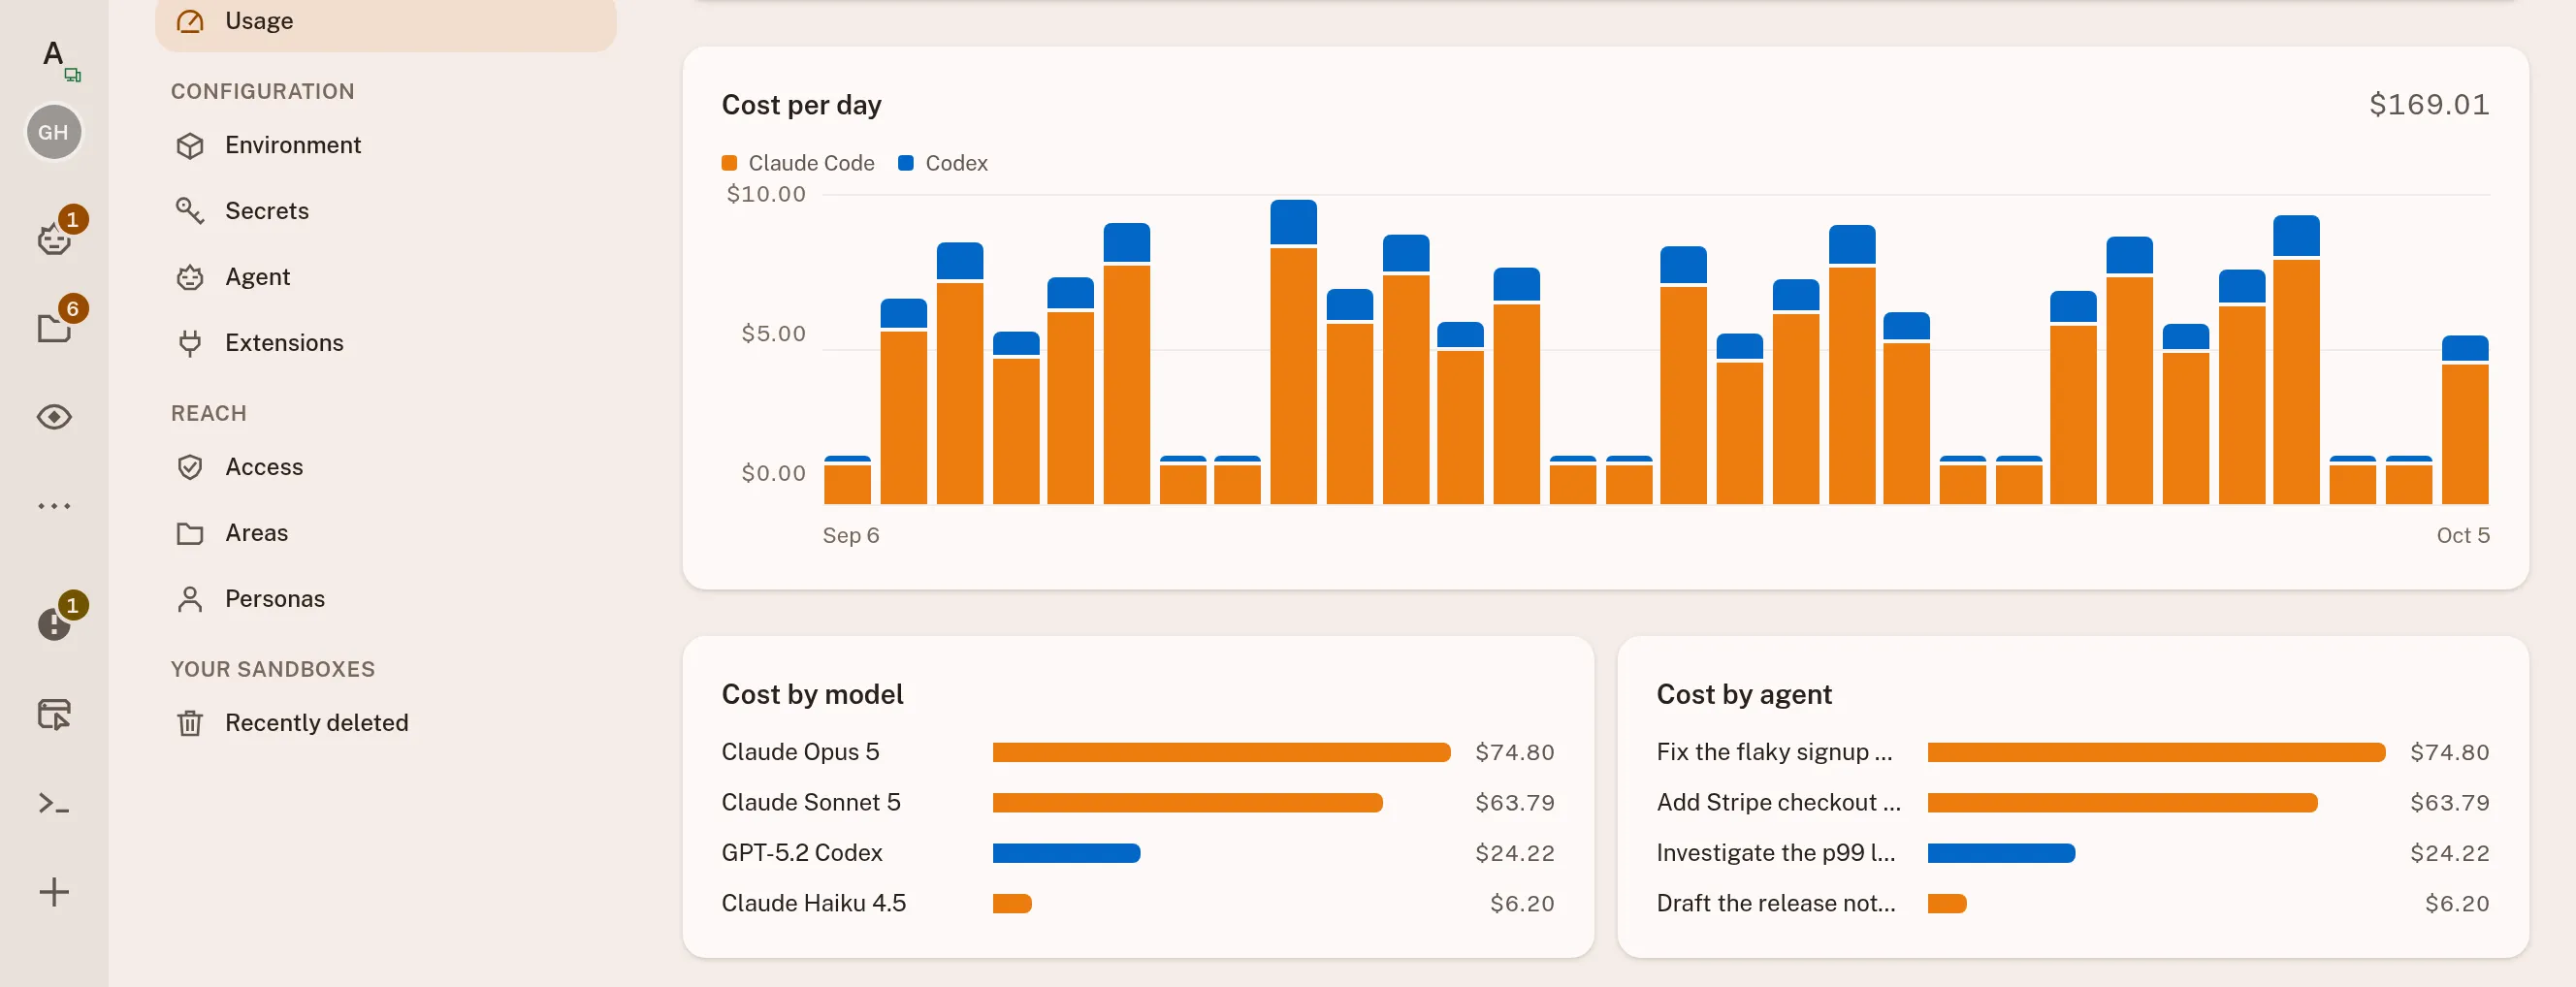The height and width of the screenshot is (987, 2576).
Task: Open Access settings
Action: [386, 467]
